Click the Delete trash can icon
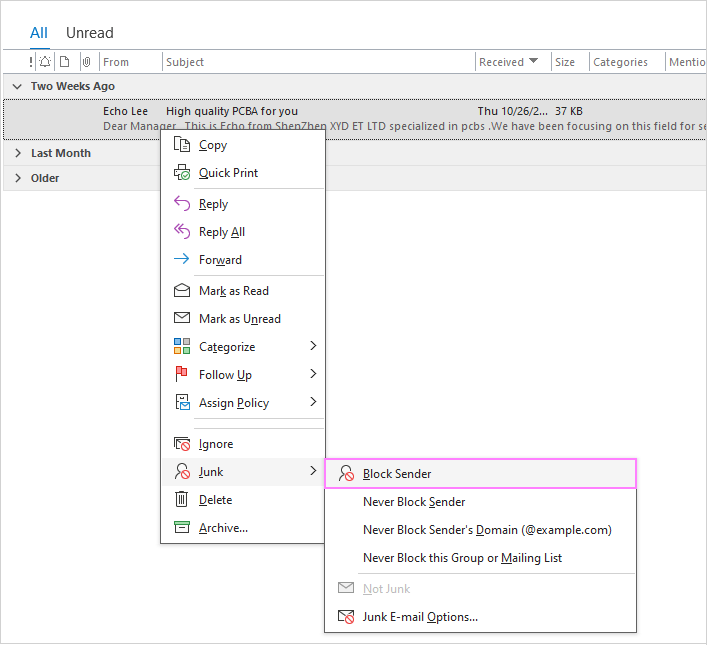The image size is (707, 645). coord(181,499)
